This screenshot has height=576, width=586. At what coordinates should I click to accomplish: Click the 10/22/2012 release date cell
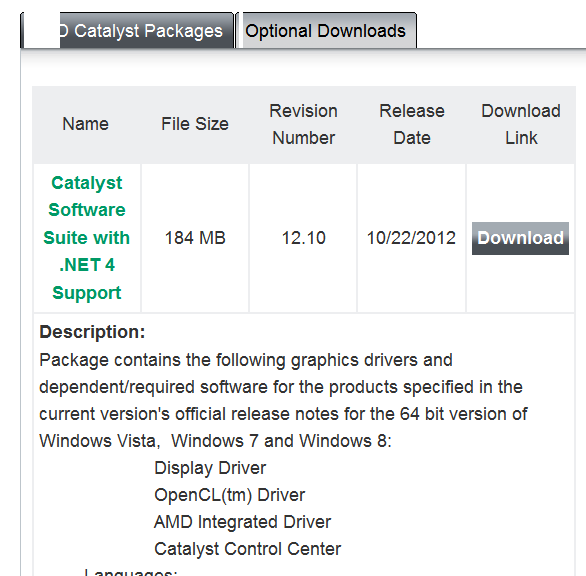[411, 238]
